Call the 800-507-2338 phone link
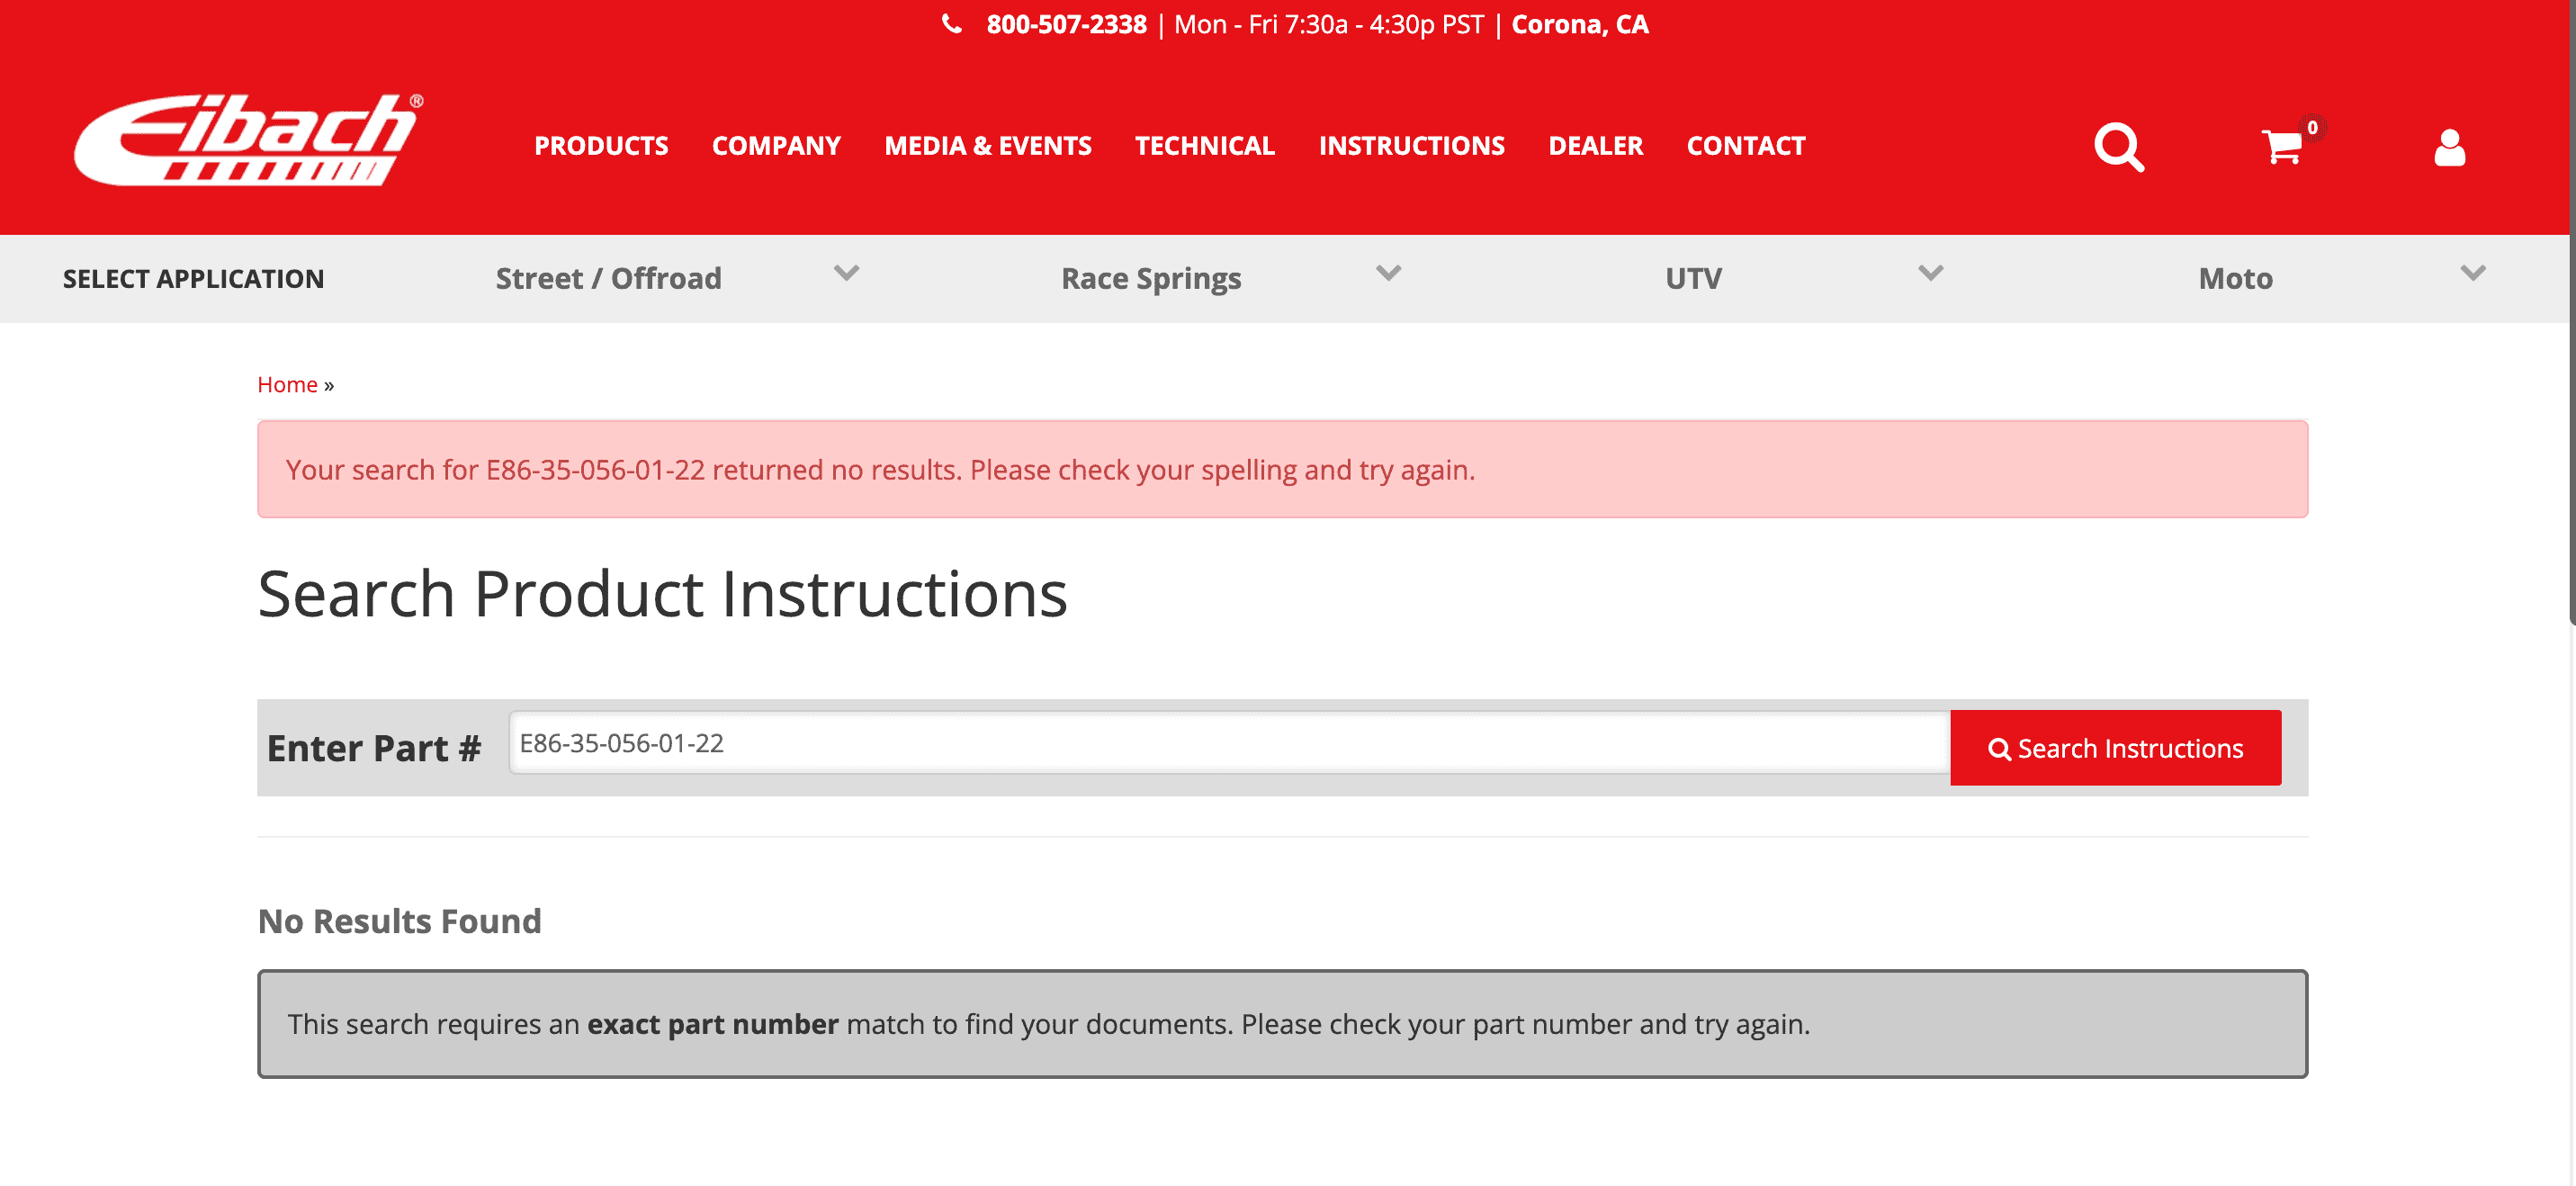 tap(1066, 24)
